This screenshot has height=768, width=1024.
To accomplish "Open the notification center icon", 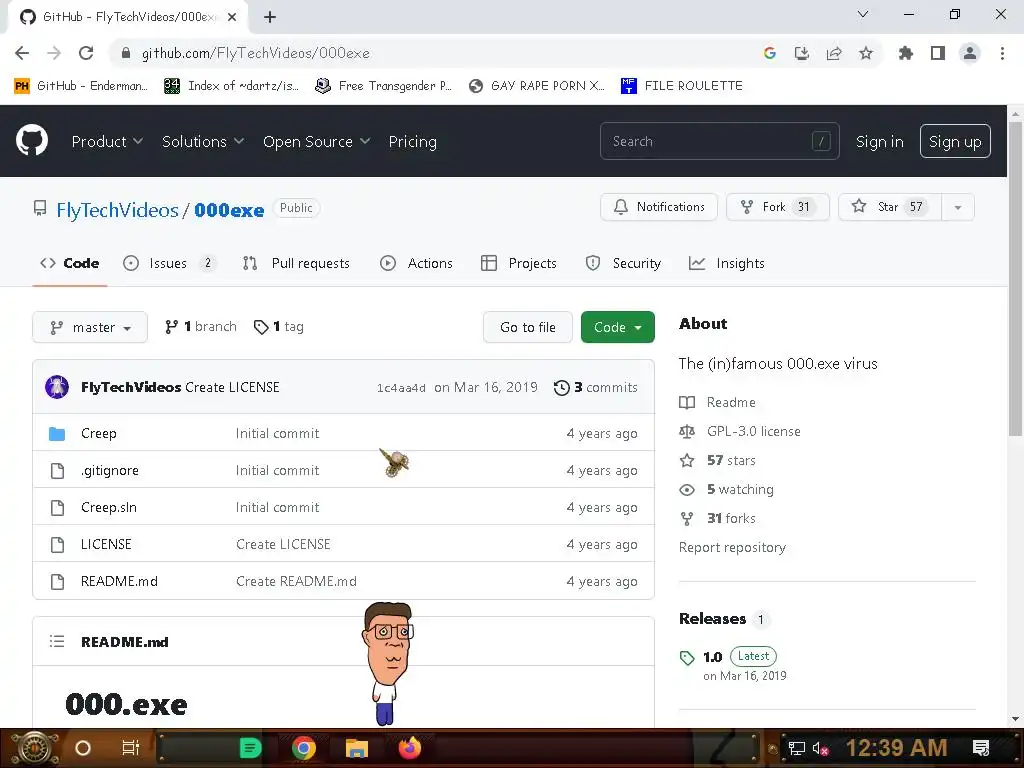I will pos(981,748).
